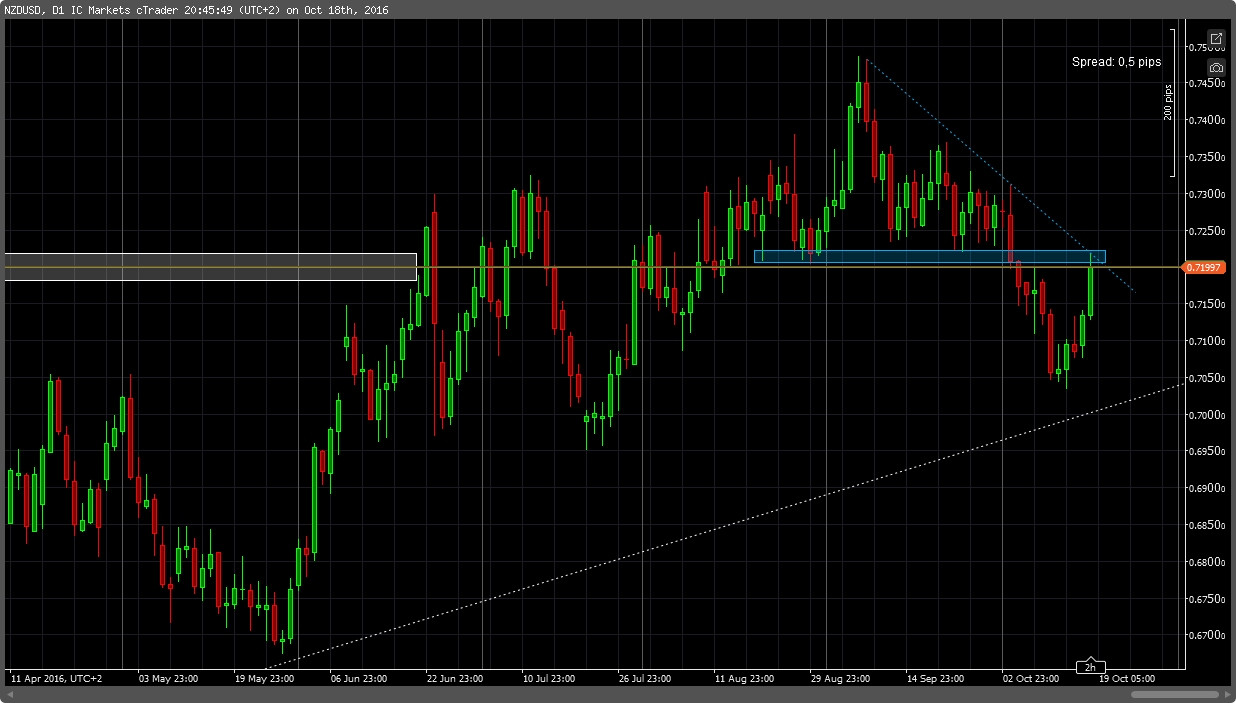
Task: Click the 0.68500 price axis label
Action: pyautogui.click(x=1205, y=525)
